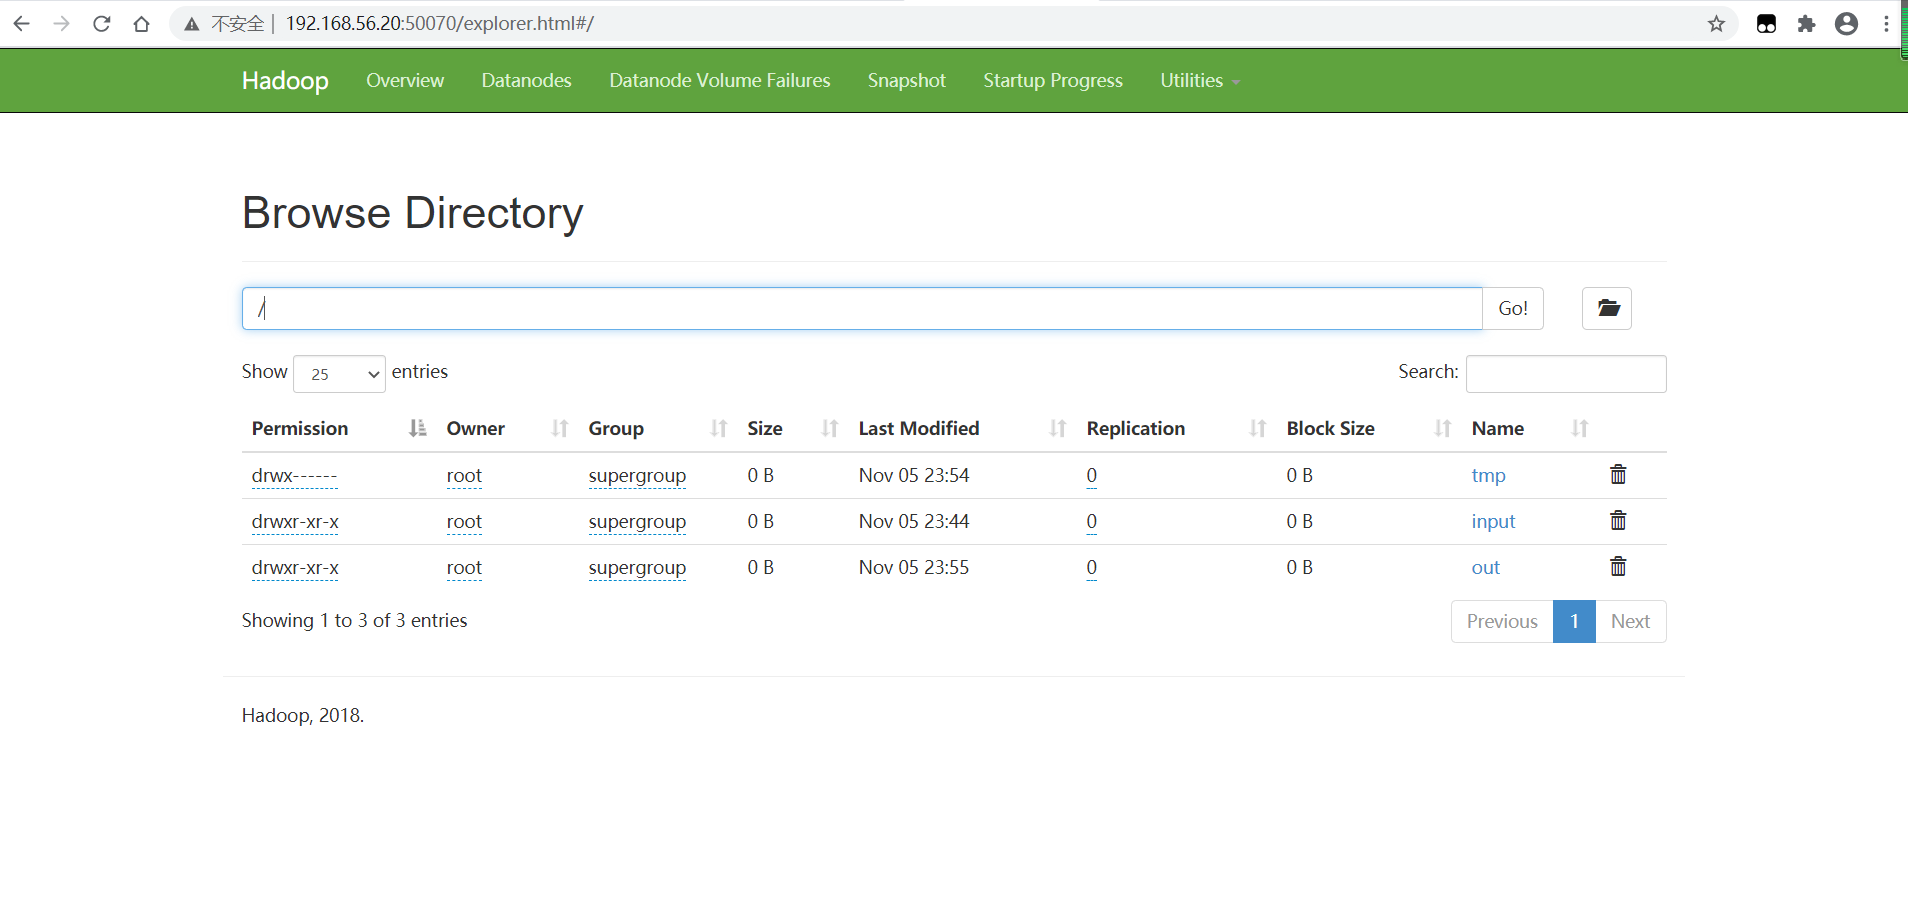Sort by Group column arrow

718,428
